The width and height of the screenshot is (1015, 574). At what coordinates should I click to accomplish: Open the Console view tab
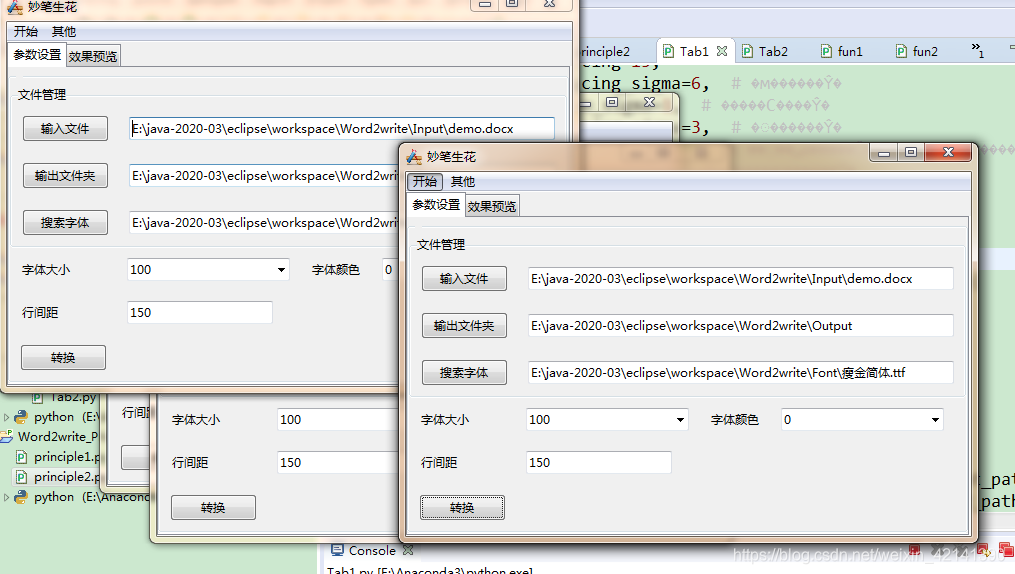tap(372, 551)
